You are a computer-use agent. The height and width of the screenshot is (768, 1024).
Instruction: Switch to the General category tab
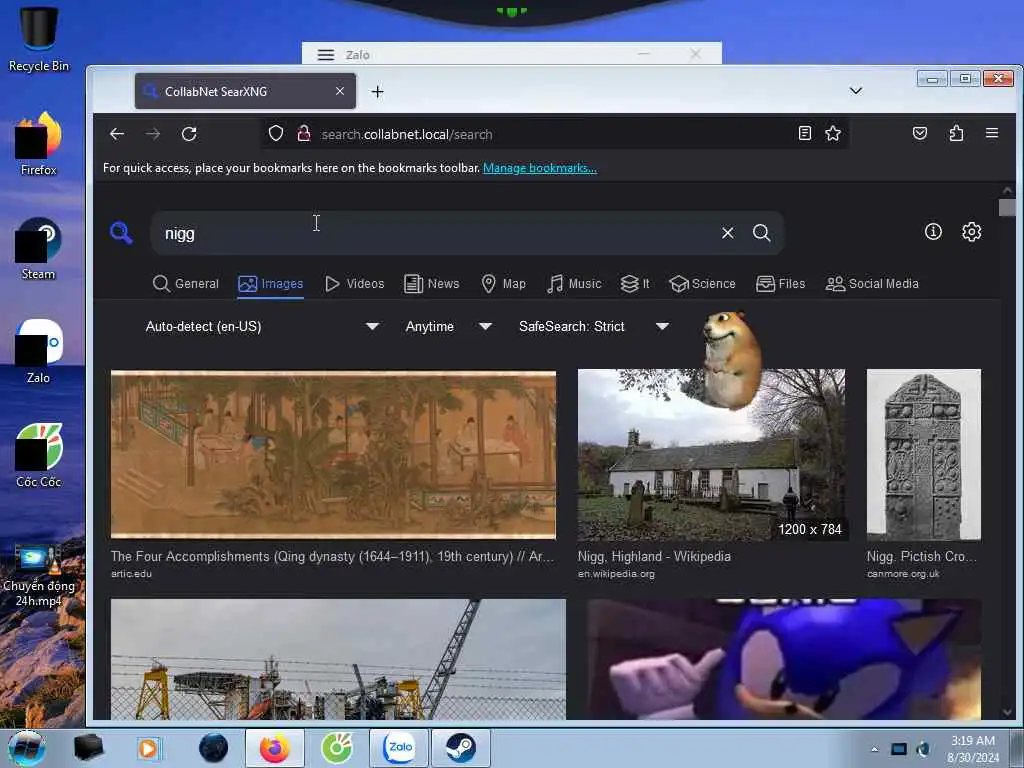(x=185, y=283)
